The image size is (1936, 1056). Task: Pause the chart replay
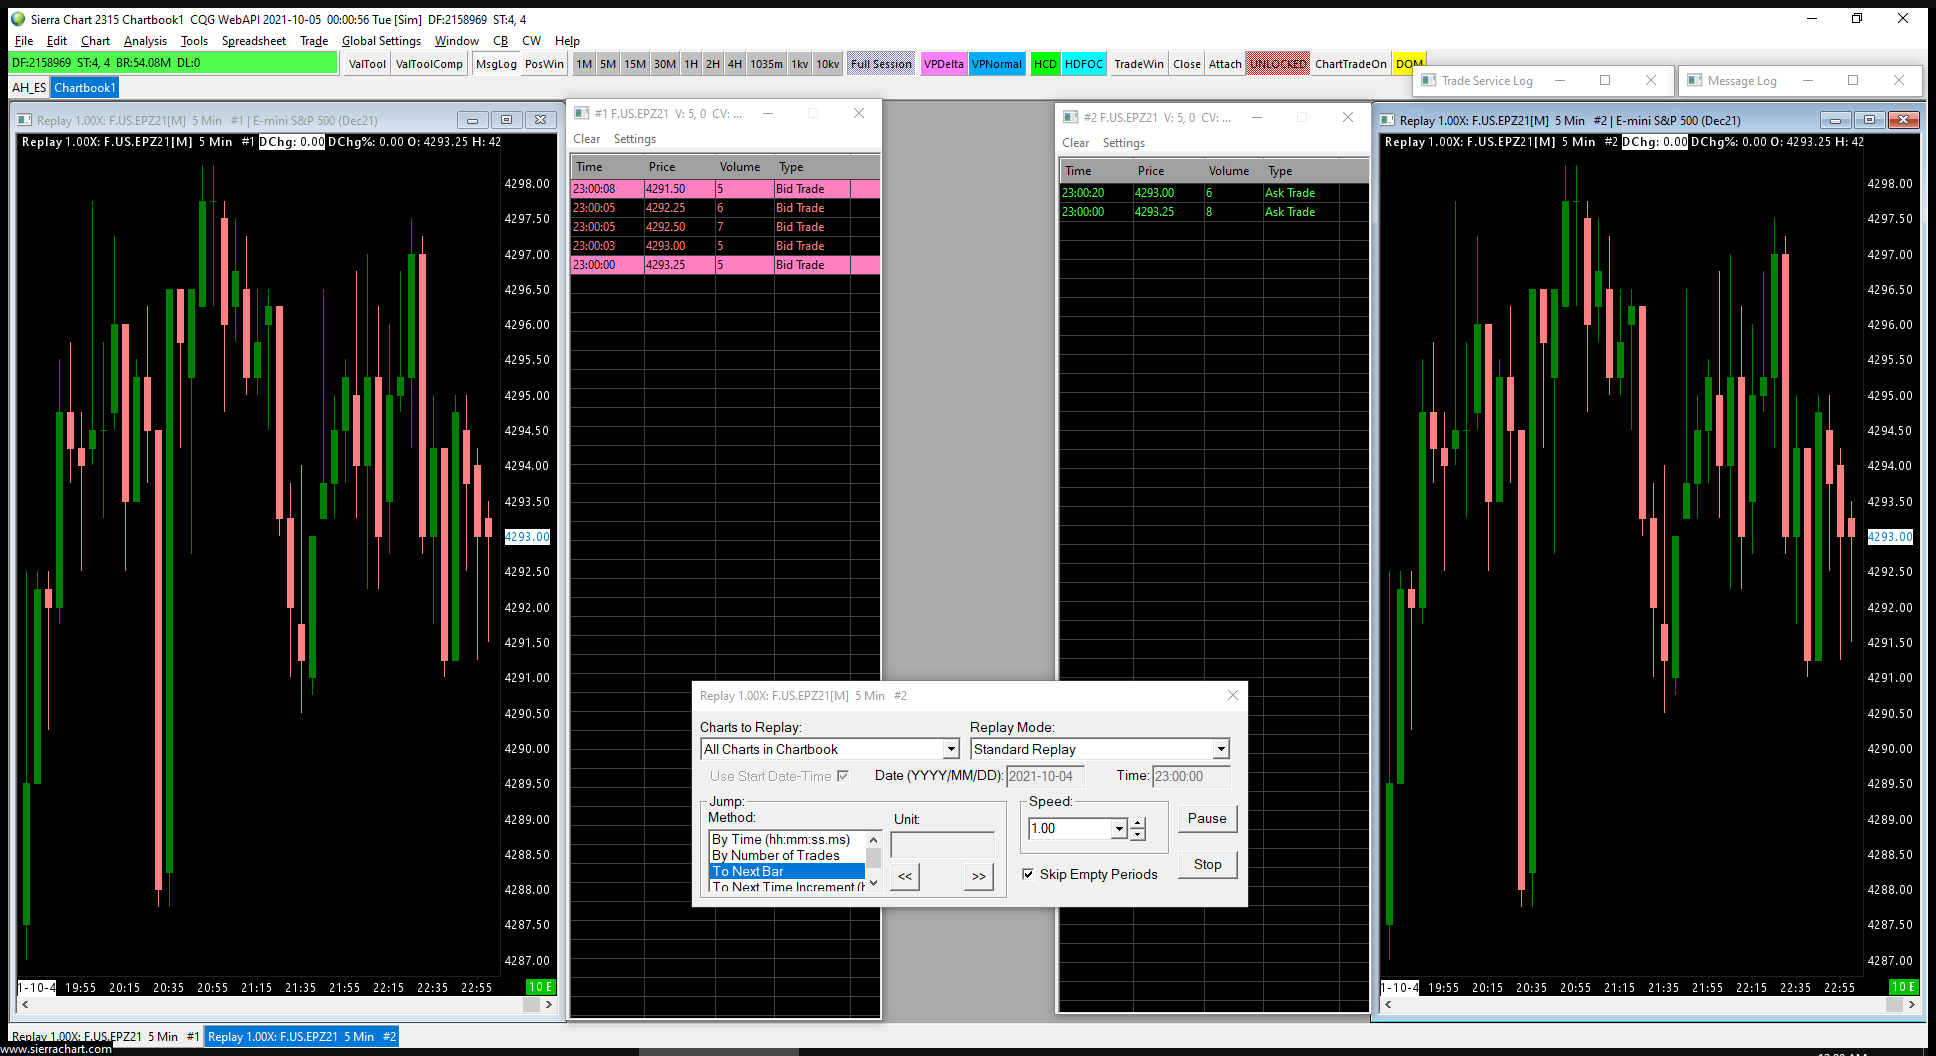click(x=1207, y=818)
